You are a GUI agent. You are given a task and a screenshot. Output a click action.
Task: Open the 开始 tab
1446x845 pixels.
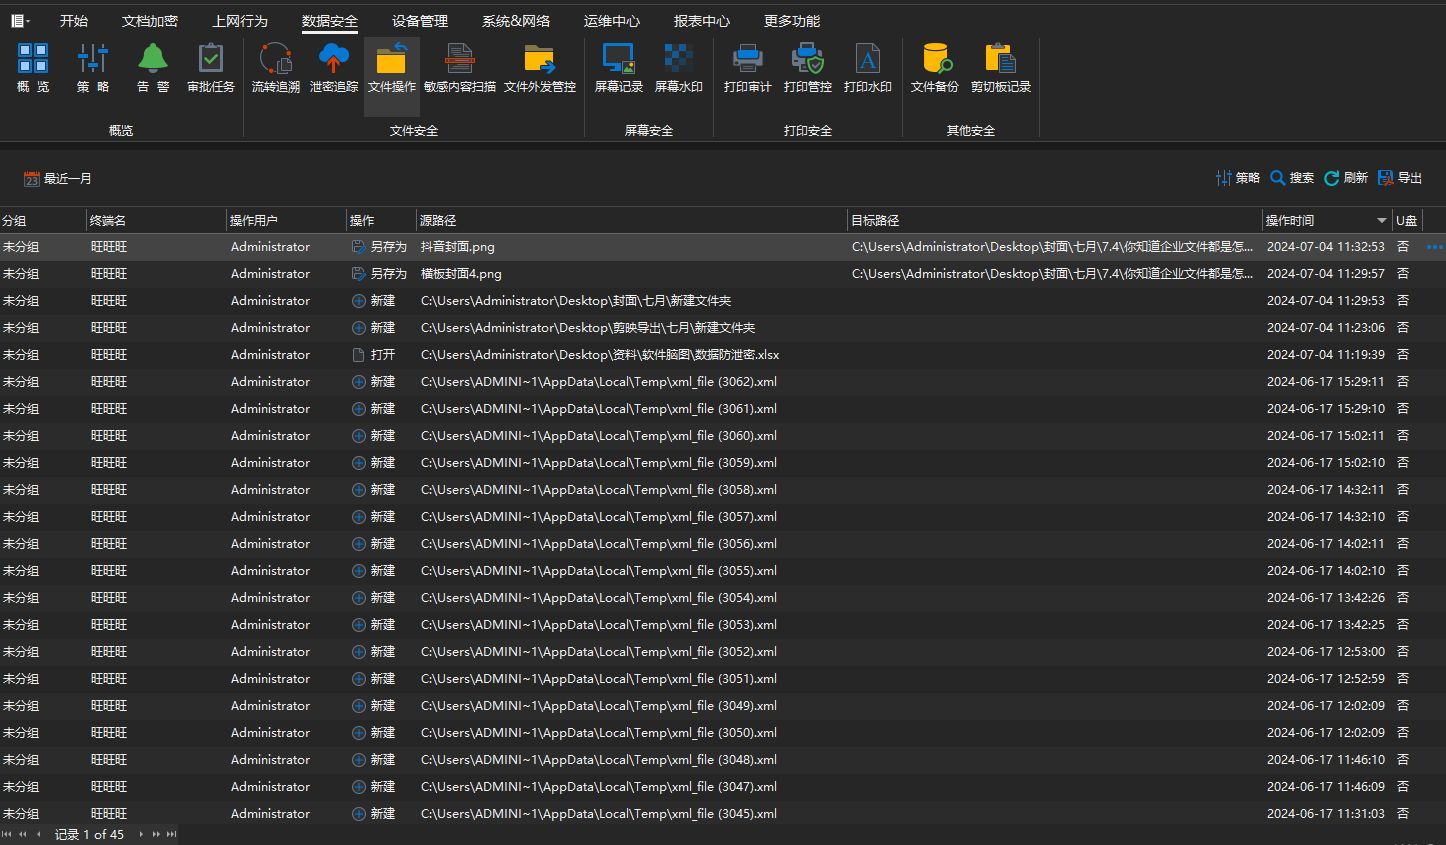[74, 20]
